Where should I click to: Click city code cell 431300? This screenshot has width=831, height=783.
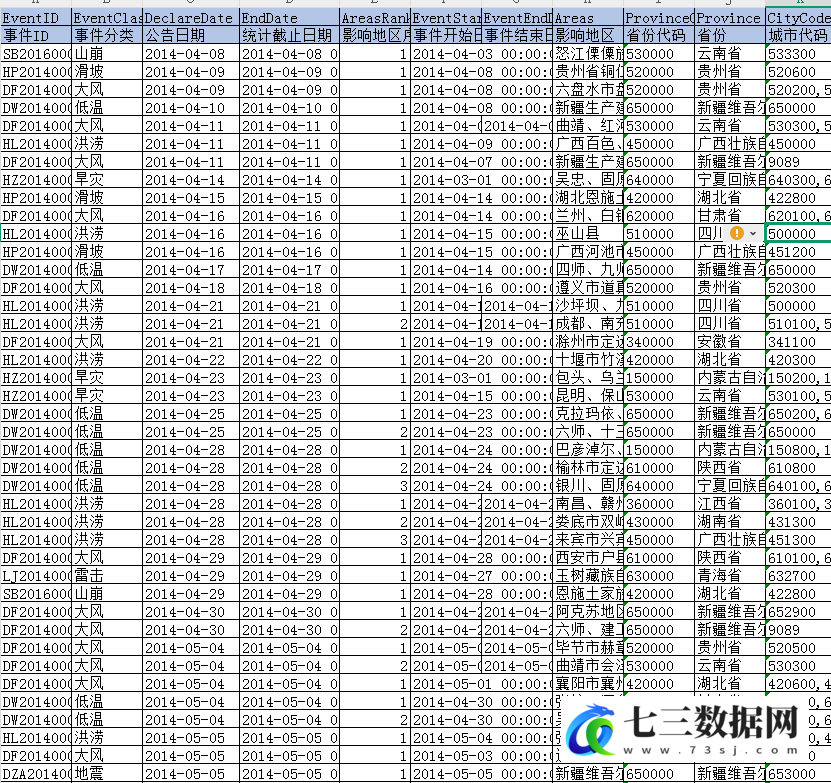(798, 522)
